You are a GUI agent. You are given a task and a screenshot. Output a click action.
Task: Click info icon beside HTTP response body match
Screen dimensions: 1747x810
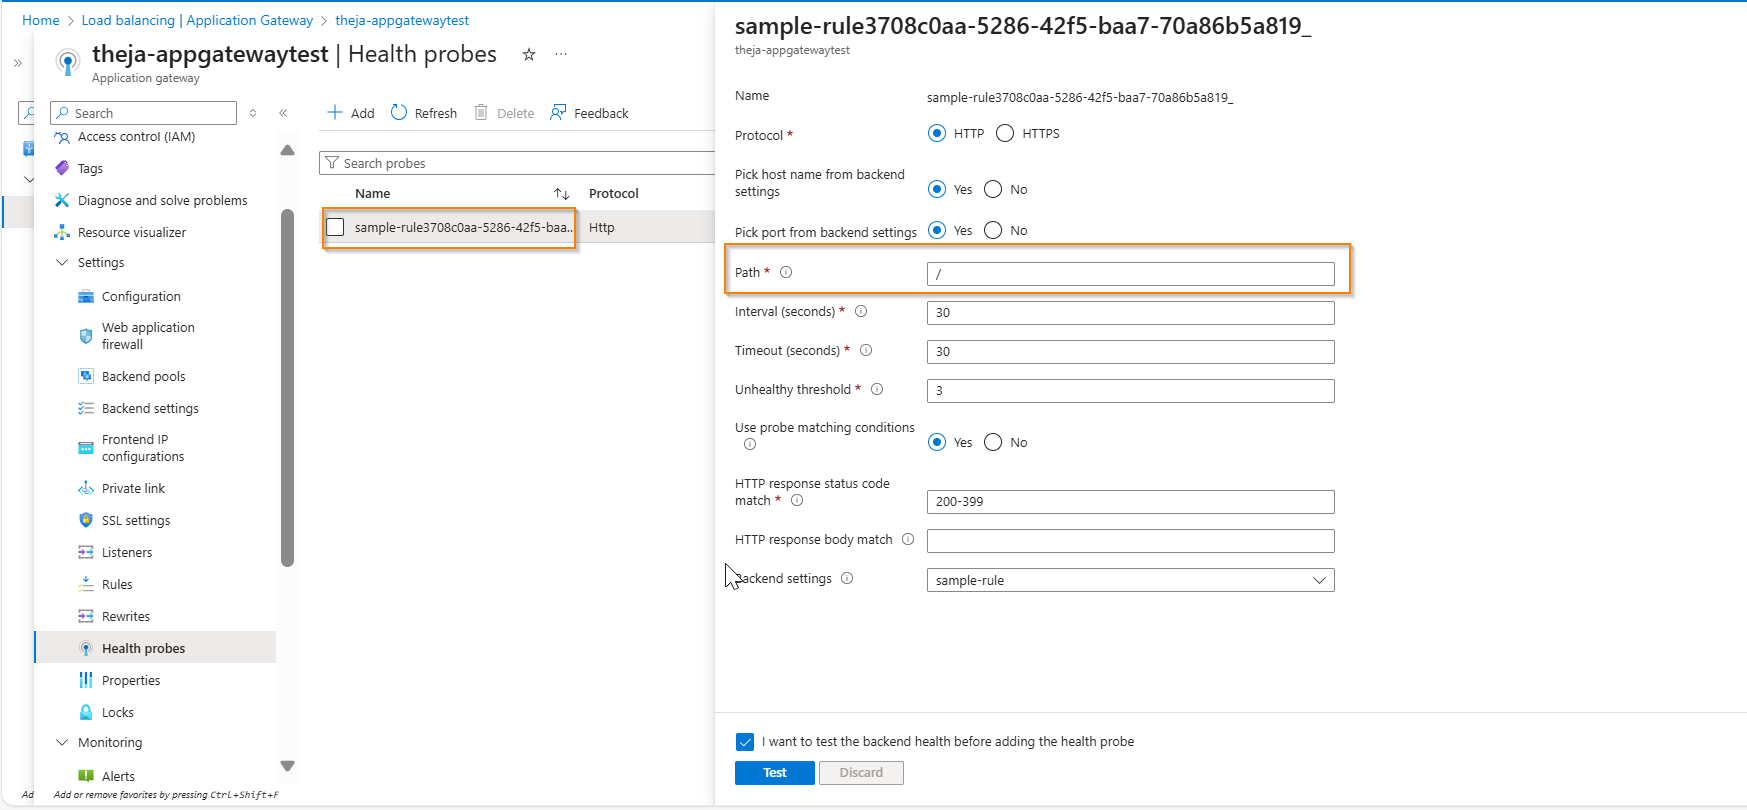pyautogui.click(x=908, y=539)
